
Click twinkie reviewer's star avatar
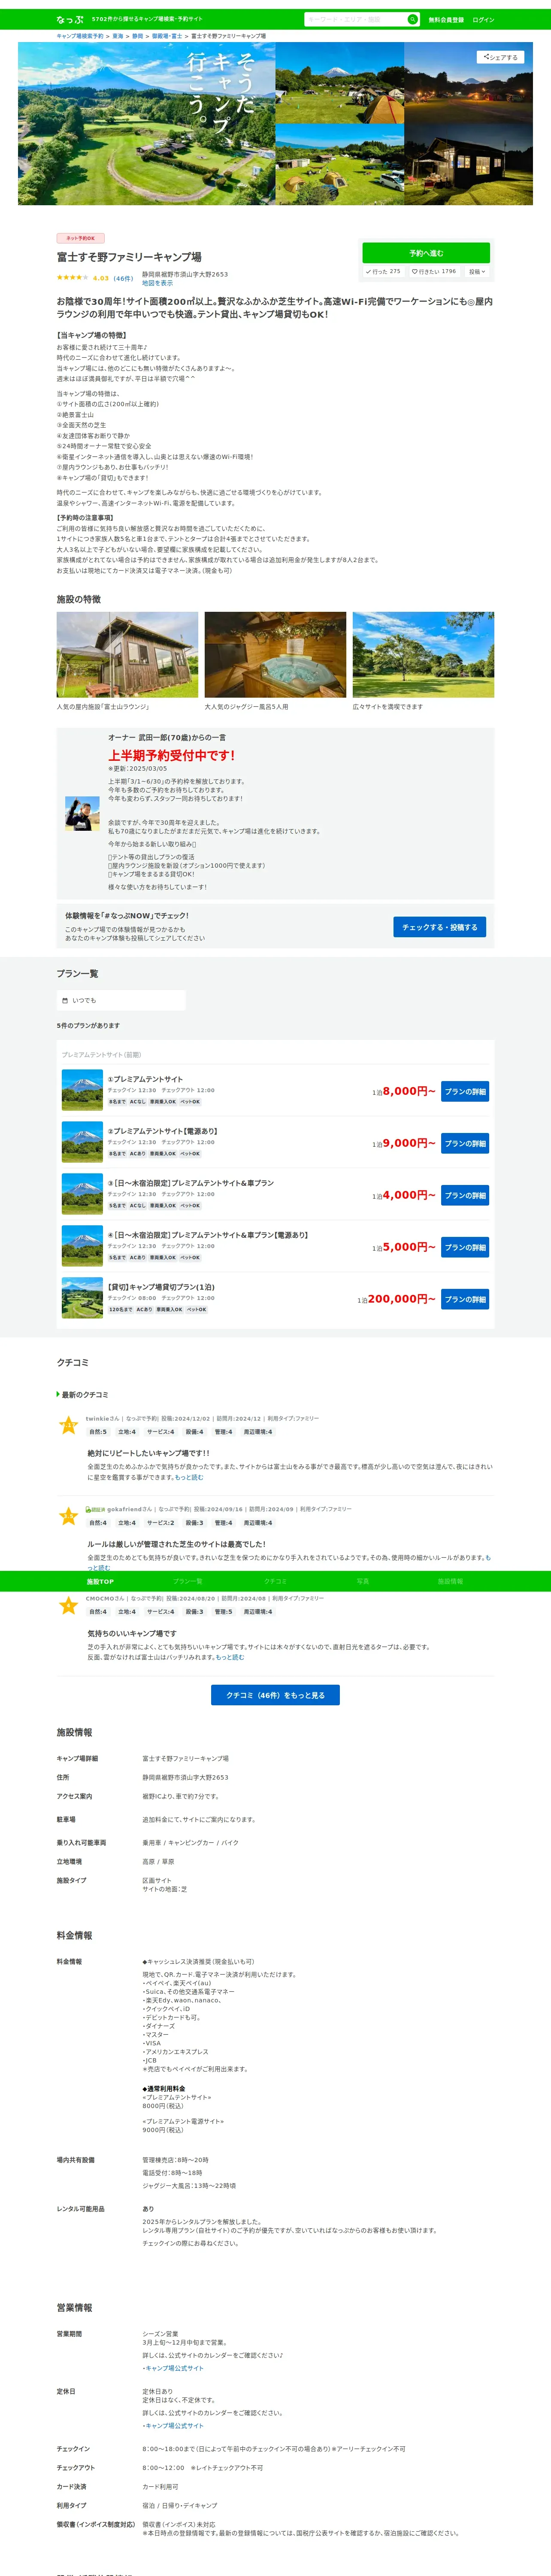68,1425
